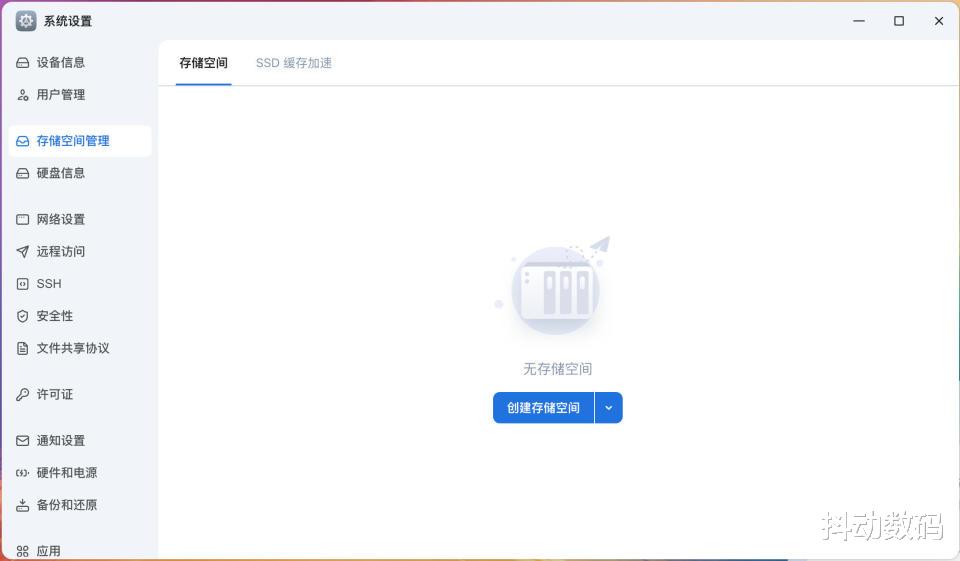The width and height of the screenshot is (960, 561).
Task: Minimize the system settings window
Action: tap(859, 21)
